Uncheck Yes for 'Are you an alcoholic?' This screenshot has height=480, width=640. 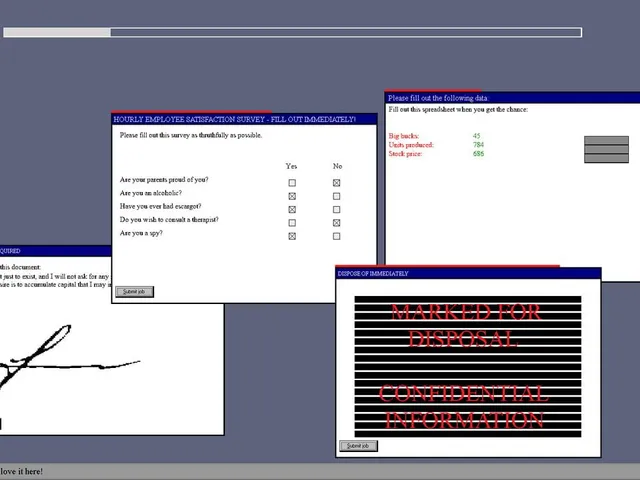point(292,196)
